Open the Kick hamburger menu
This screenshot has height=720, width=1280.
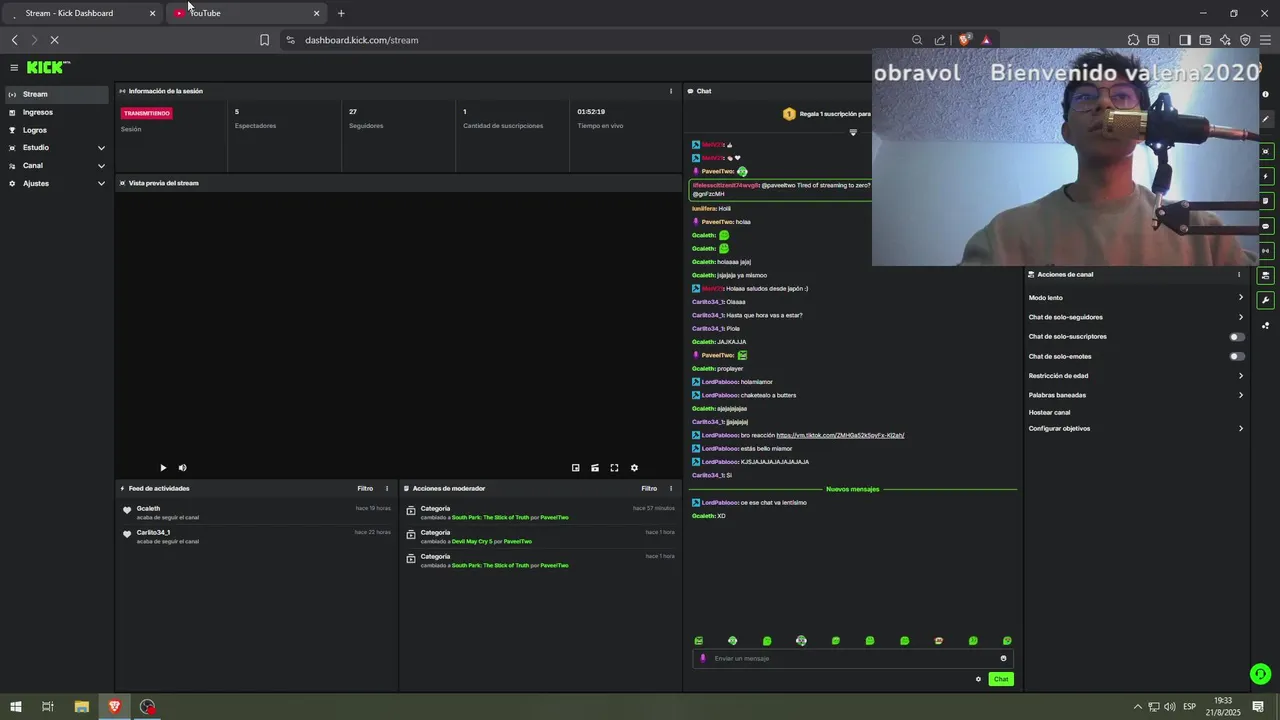pos(14,68)
